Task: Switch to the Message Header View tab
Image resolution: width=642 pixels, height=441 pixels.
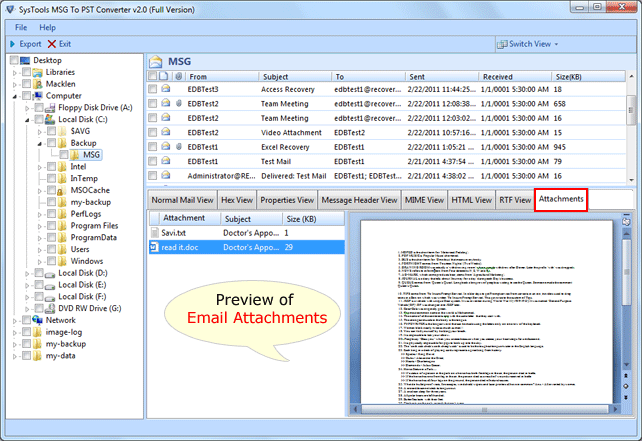Action: click(x=359, y=200)
